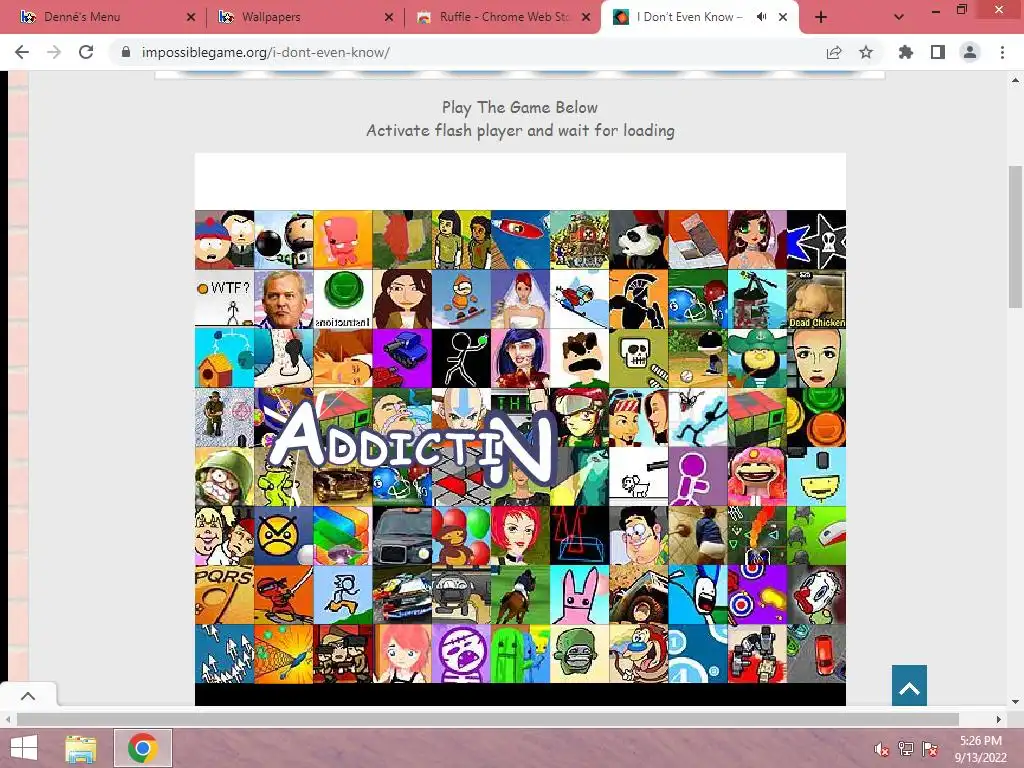This screenshot has height=768, width=1024.
Task: Click the vertical page scrollbar thumb
Action: (x=1015, y=236)
